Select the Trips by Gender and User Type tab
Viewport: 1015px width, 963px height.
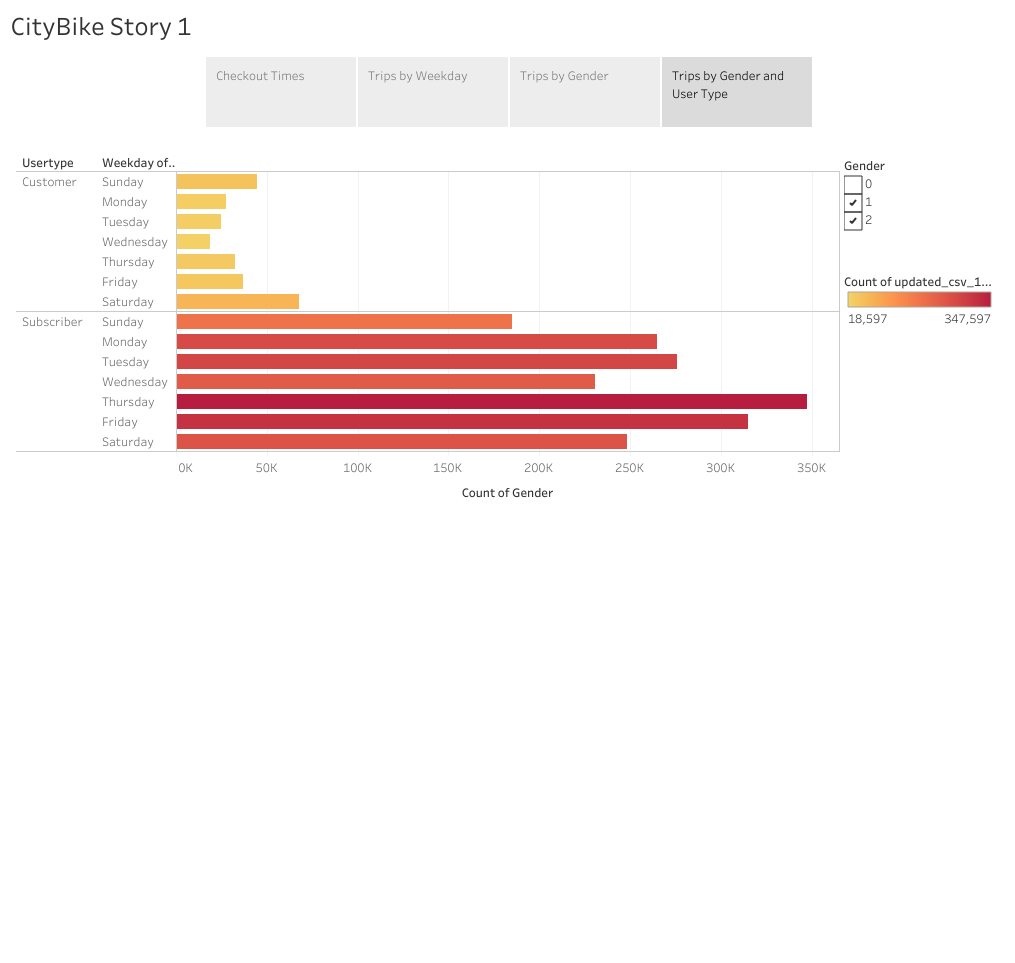pos(736,91)
